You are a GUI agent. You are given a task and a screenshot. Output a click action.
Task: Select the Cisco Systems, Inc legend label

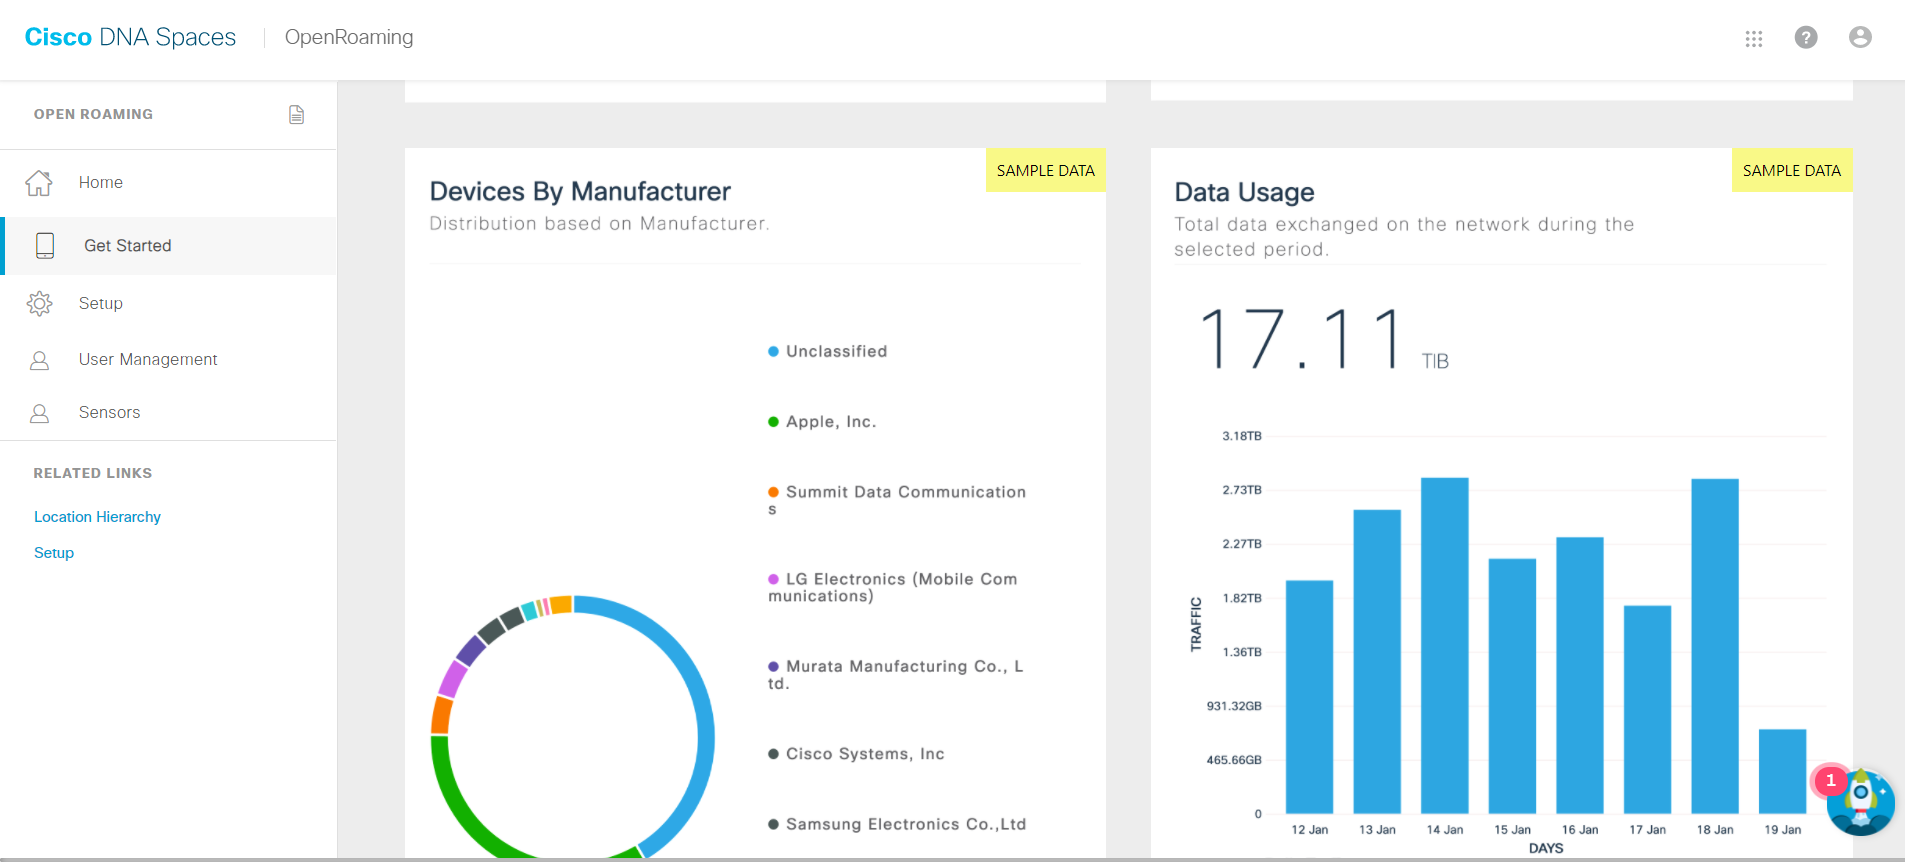coord(865,754)
